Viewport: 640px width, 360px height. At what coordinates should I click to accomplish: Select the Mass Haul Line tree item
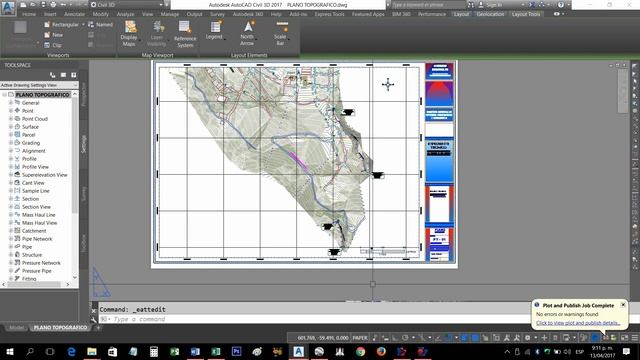point(38,215)
